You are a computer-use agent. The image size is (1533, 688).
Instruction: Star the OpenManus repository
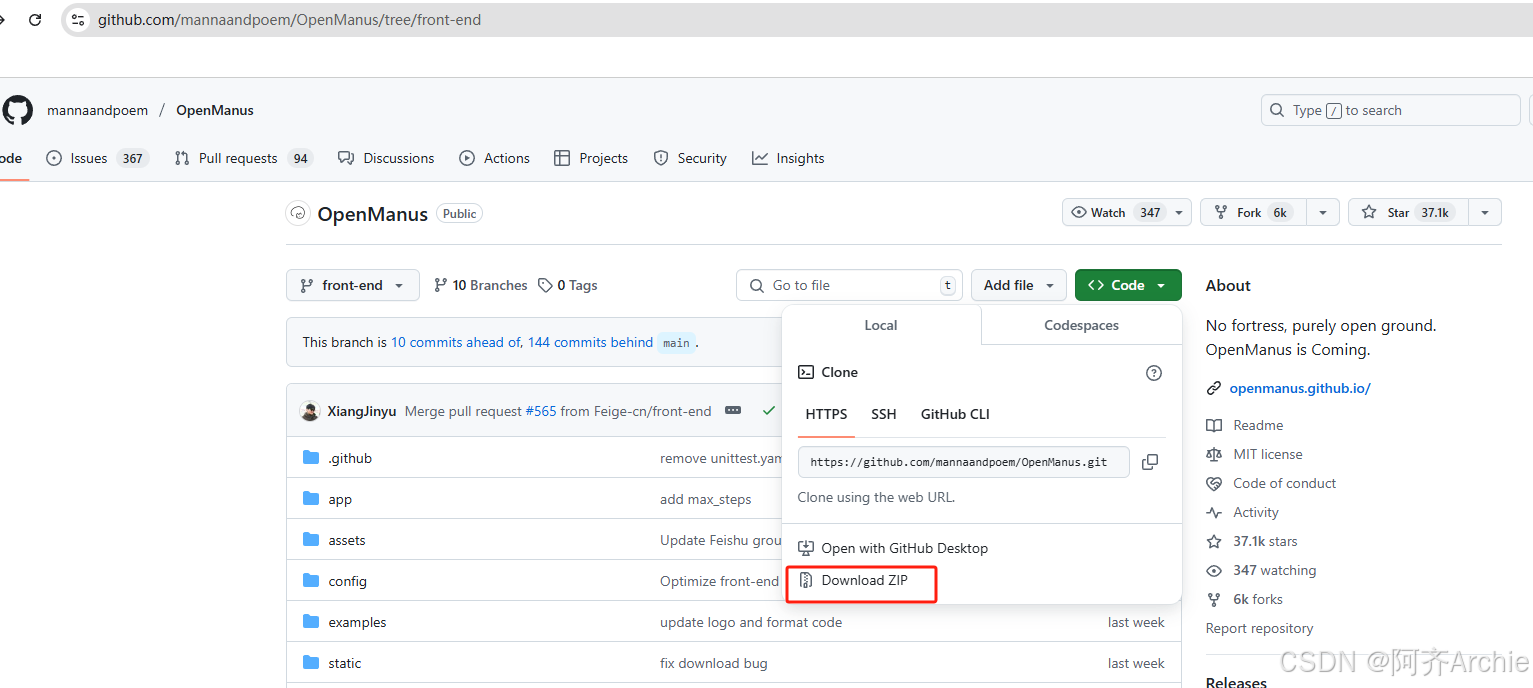(x=1407, y=213)
